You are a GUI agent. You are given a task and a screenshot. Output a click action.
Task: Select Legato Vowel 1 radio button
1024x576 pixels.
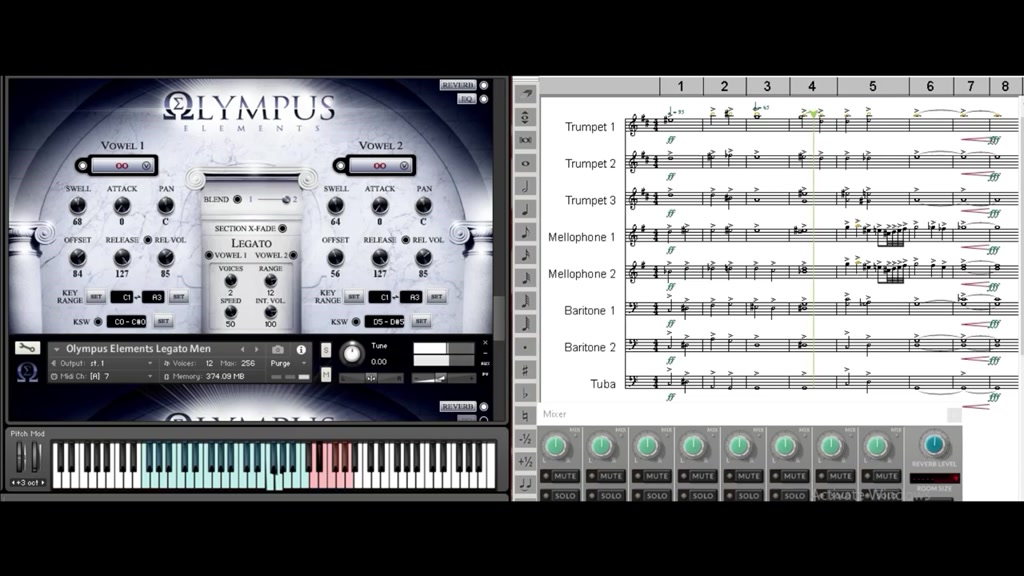(209, 255)
